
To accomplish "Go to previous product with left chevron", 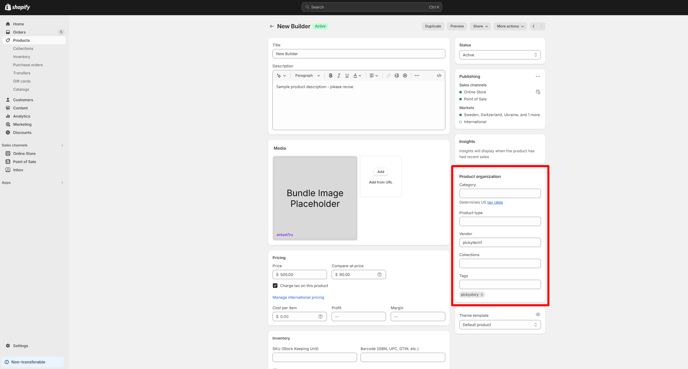I will click(x=534, y=26).
